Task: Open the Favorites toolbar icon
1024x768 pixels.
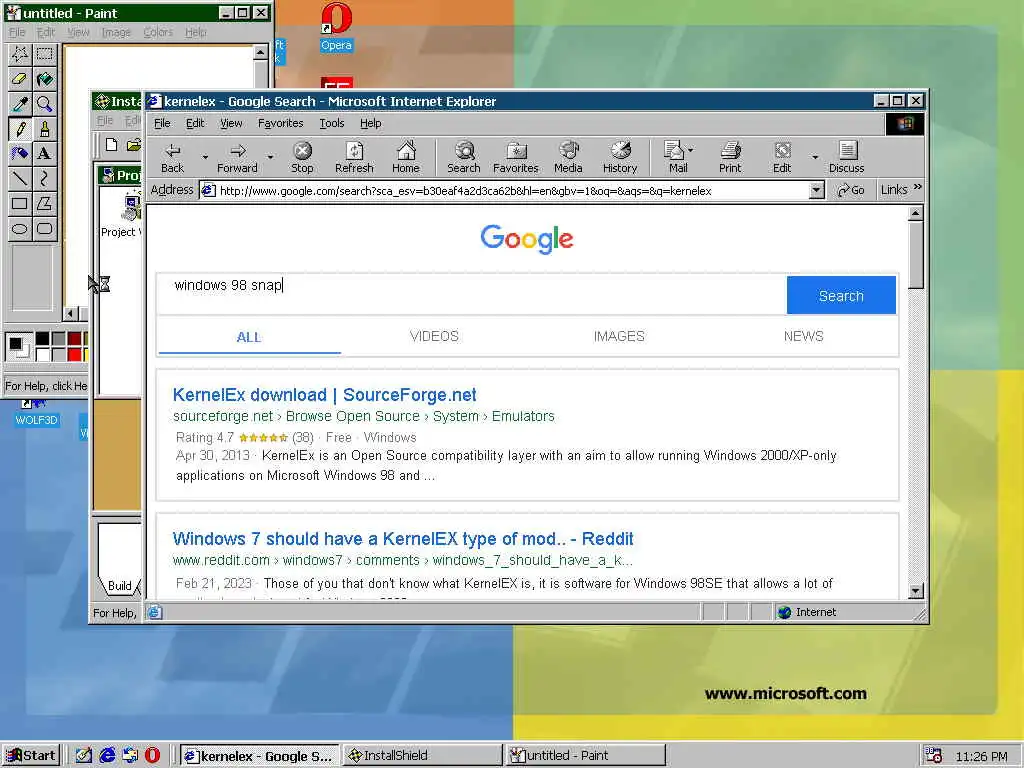Action: coord(516,157)
